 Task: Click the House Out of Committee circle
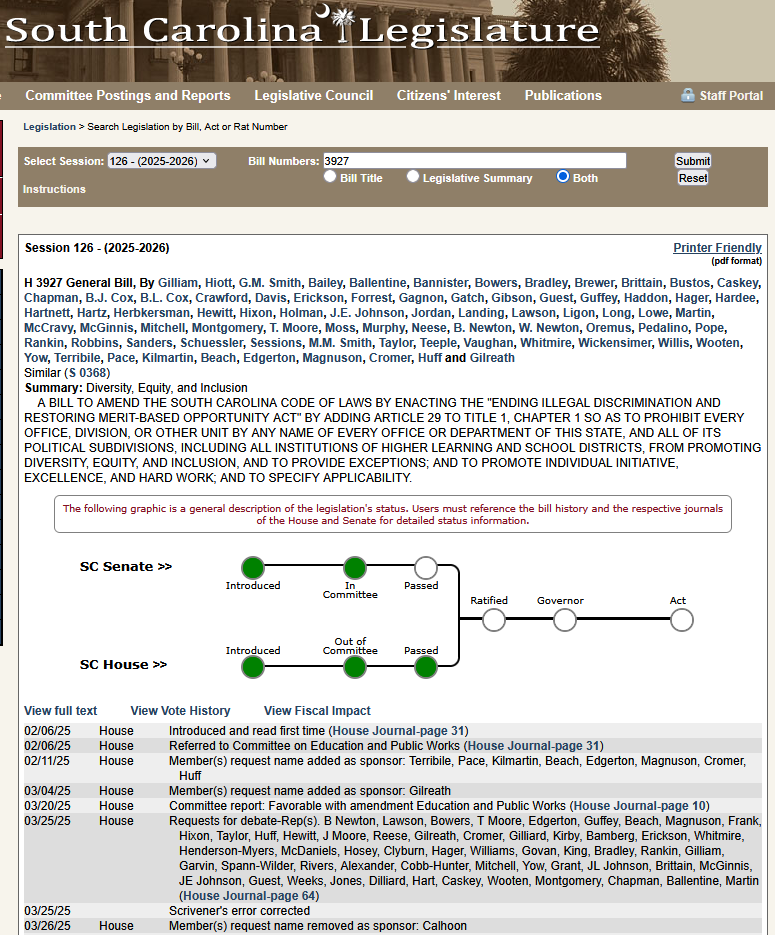tap(355, 667)
